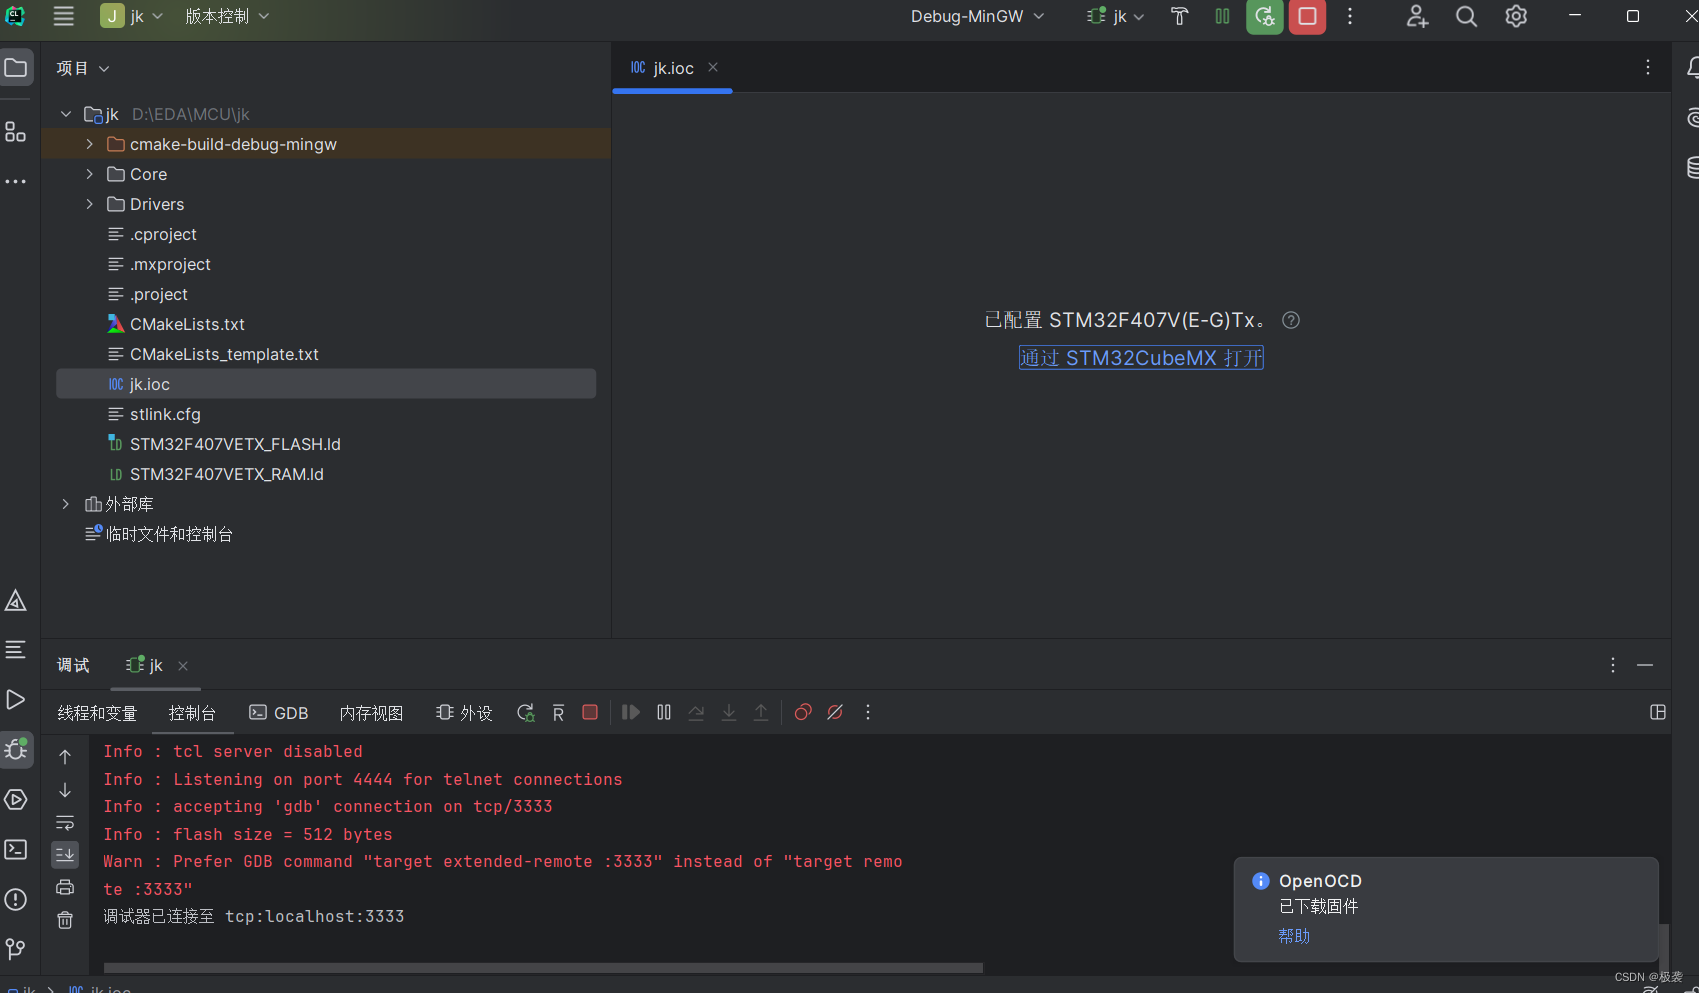Collapse the jk root project node
The width and height of the screenshot is (1699, 993).
(66, 114)
